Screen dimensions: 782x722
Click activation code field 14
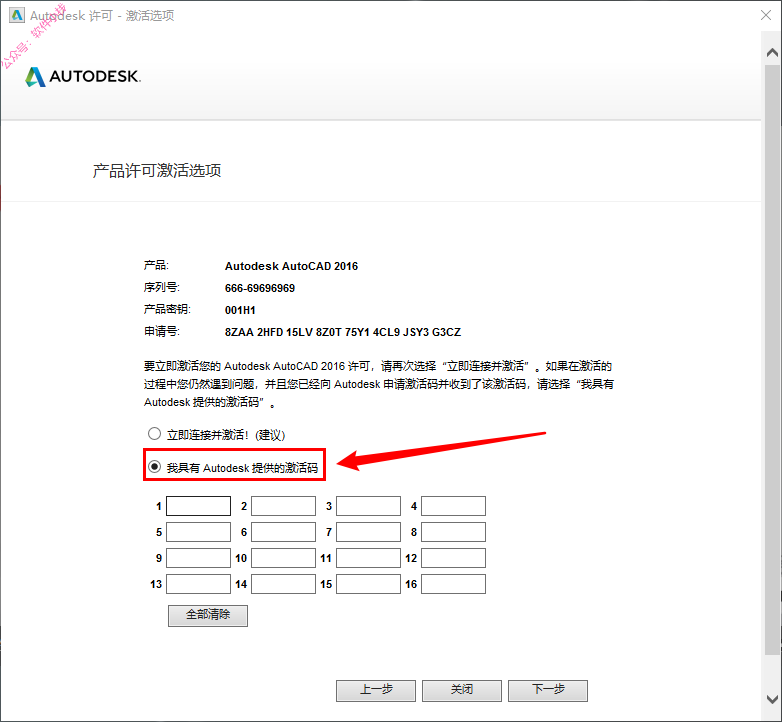coord(283,584)
